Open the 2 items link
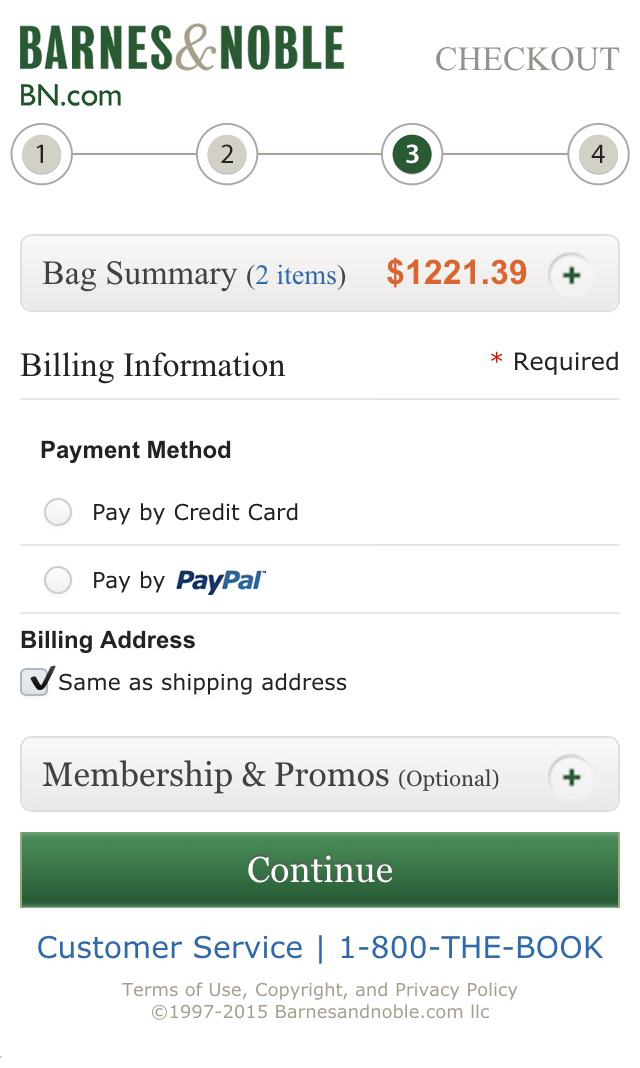 [296, 275]
